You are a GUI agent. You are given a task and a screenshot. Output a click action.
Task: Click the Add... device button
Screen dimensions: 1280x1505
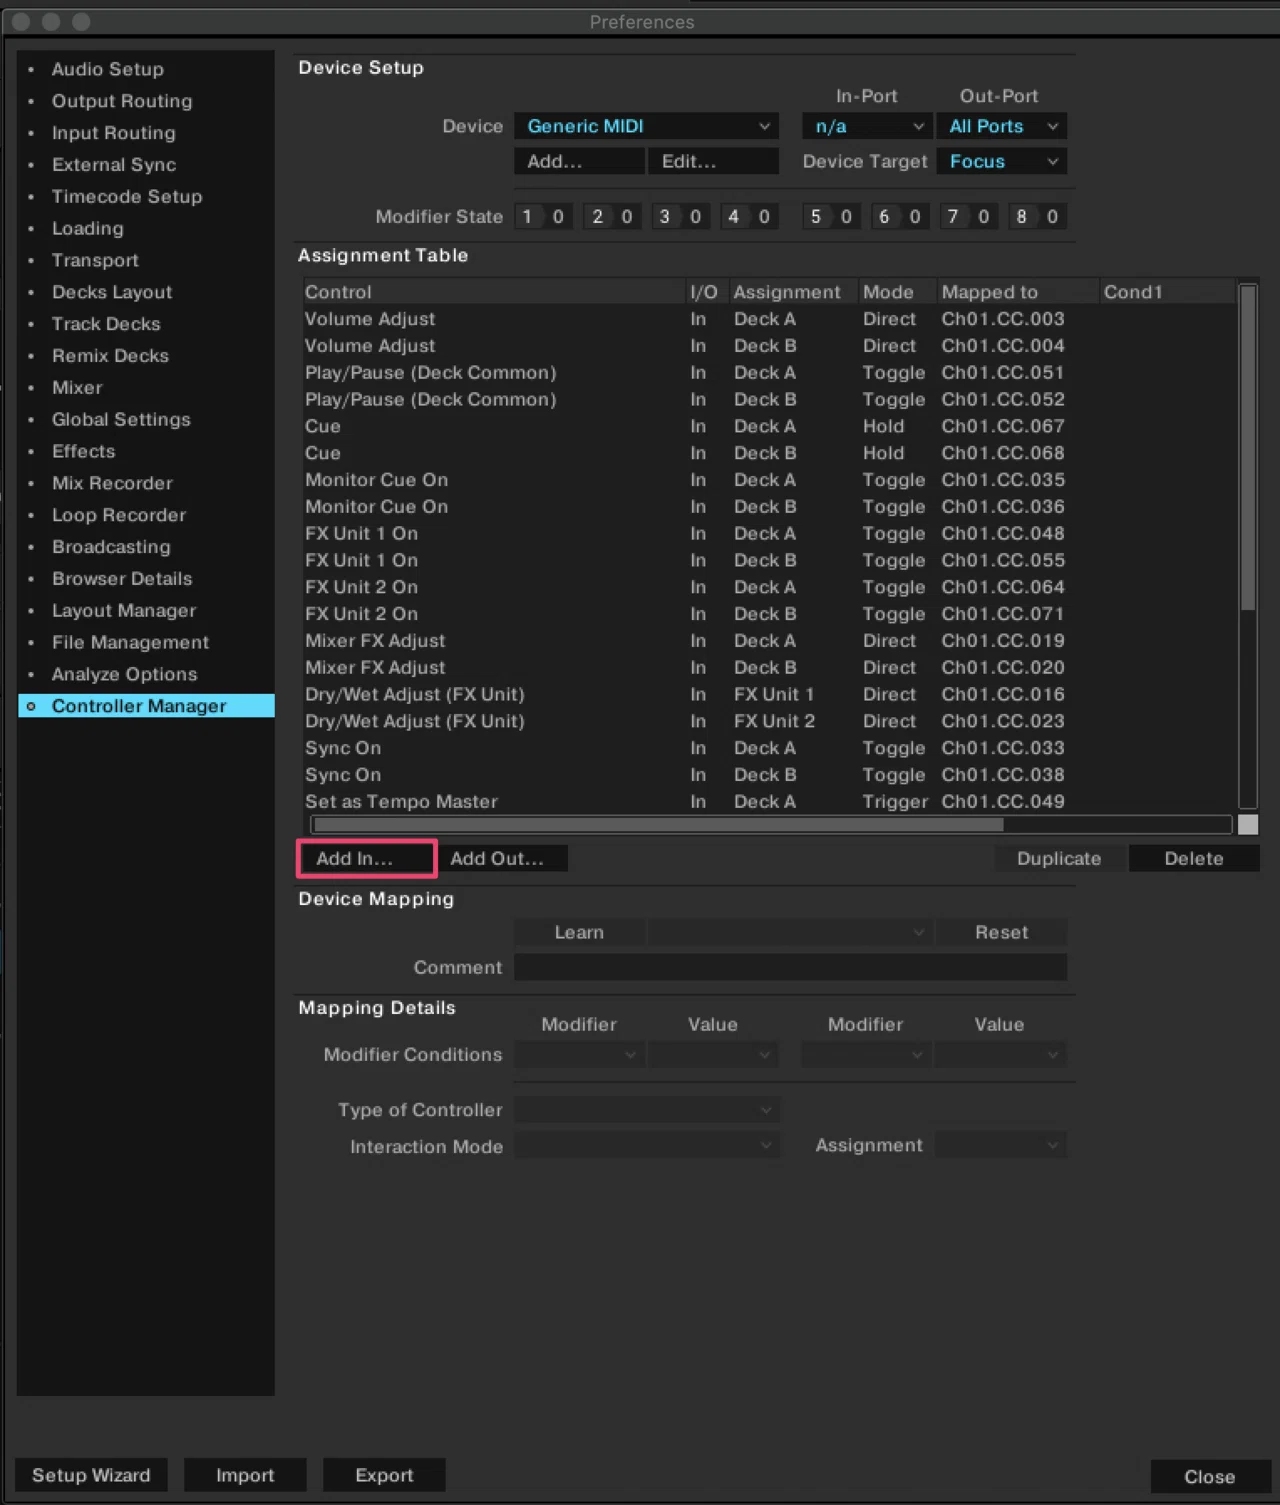[x=579, y=161]
